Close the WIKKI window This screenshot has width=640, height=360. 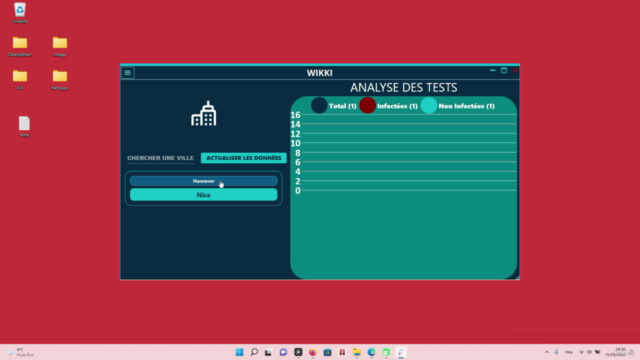(515, 71)
